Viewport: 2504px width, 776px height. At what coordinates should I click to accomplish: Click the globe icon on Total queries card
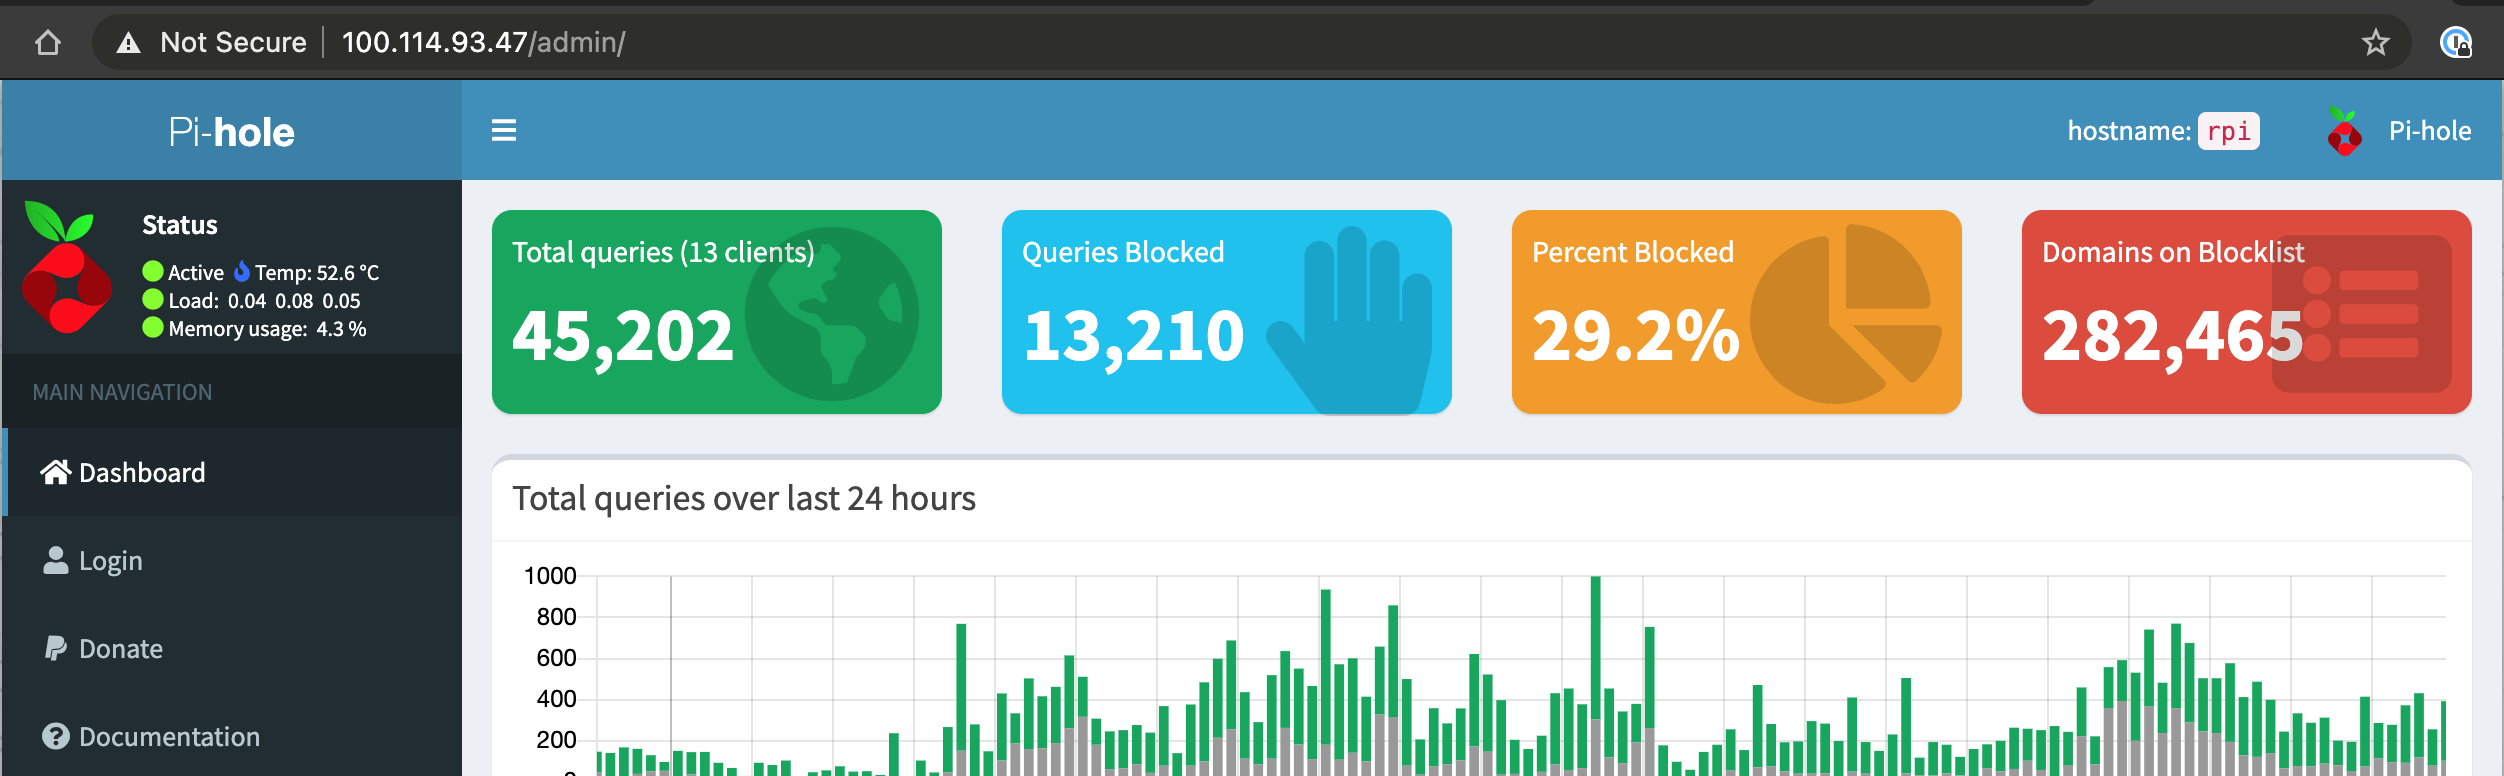832,314
